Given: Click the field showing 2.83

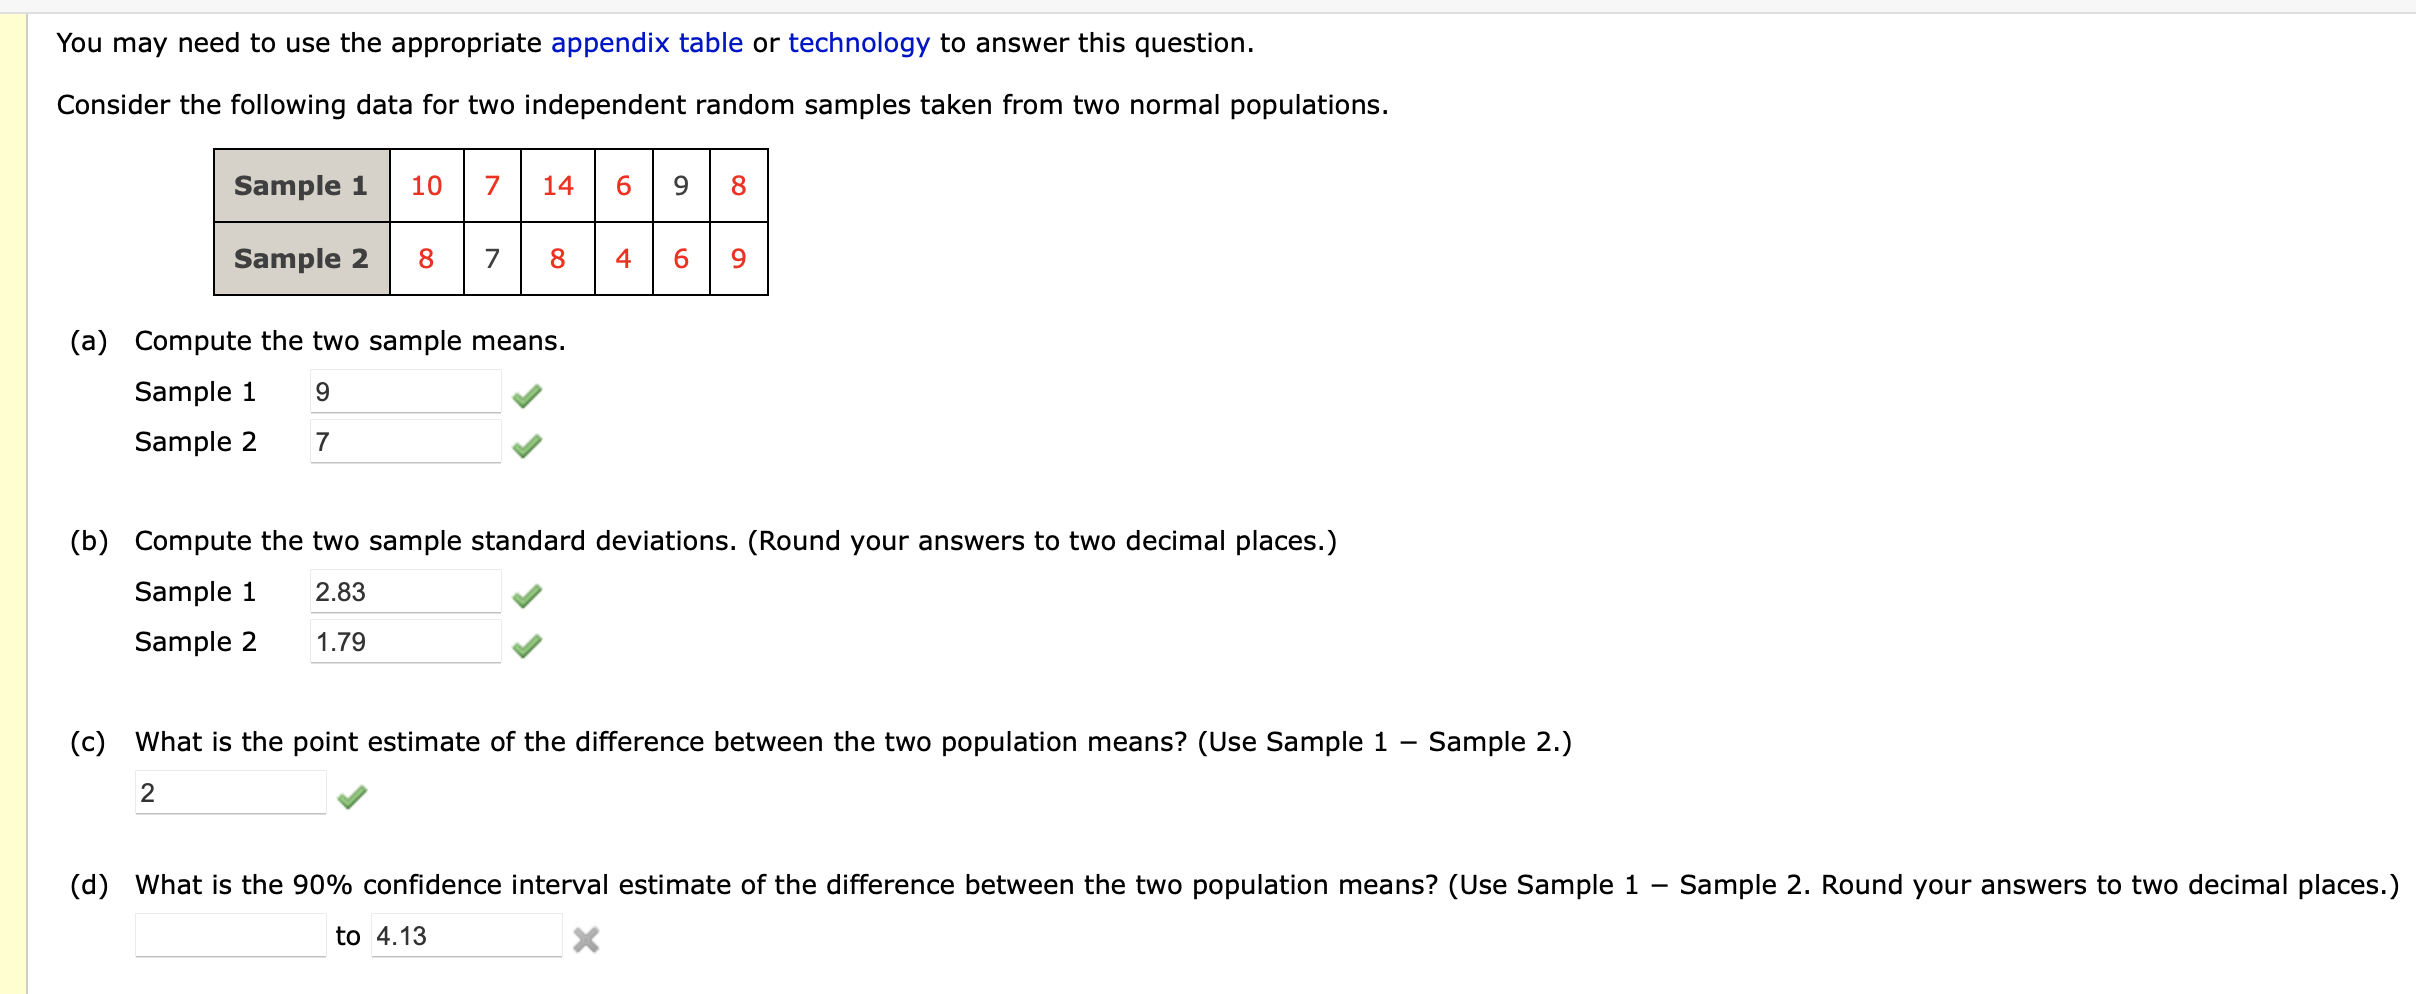Looking at the screenshot, I should 403,591.
